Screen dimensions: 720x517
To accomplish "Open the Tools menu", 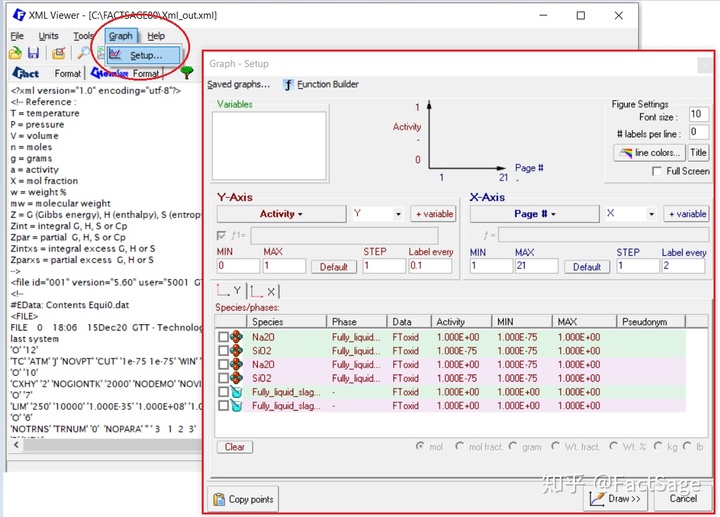I will (x=83, y=36).
